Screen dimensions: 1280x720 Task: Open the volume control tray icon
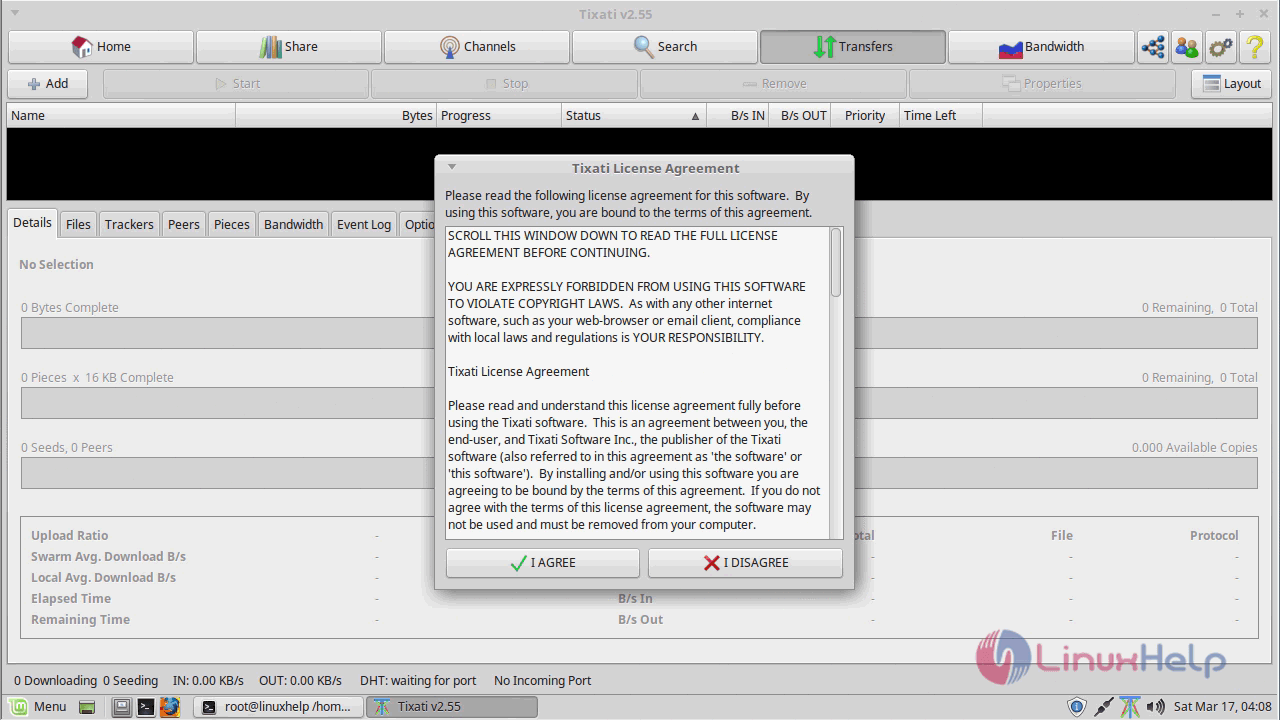tap(1155, 707)
